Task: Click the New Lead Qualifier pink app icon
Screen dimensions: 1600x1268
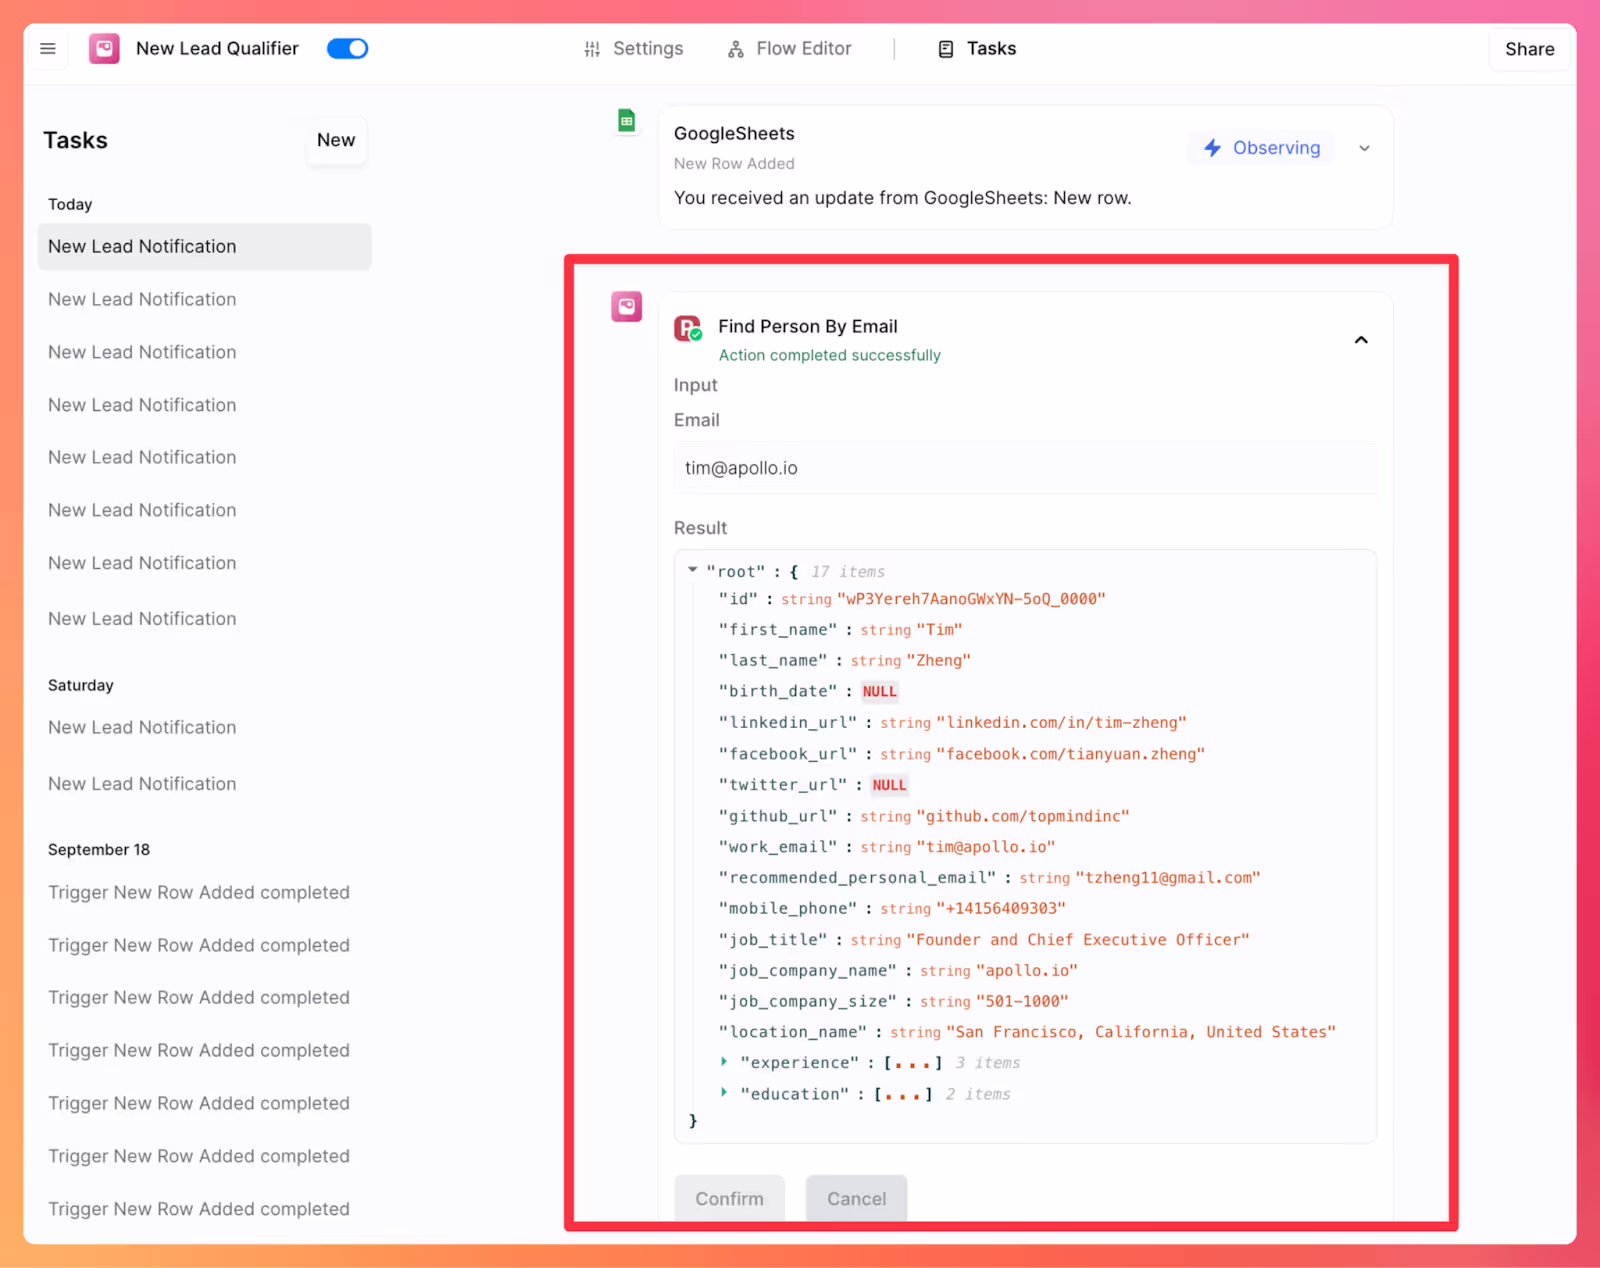Action: [x=104, y=48]
